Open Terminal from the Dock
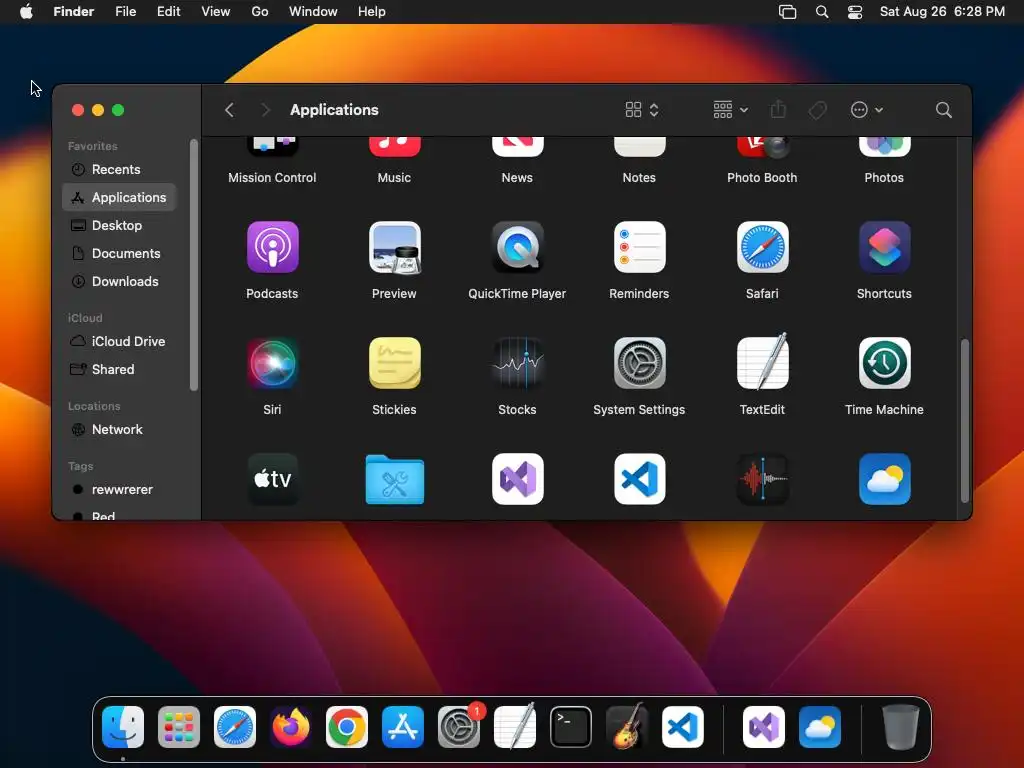 571,727
